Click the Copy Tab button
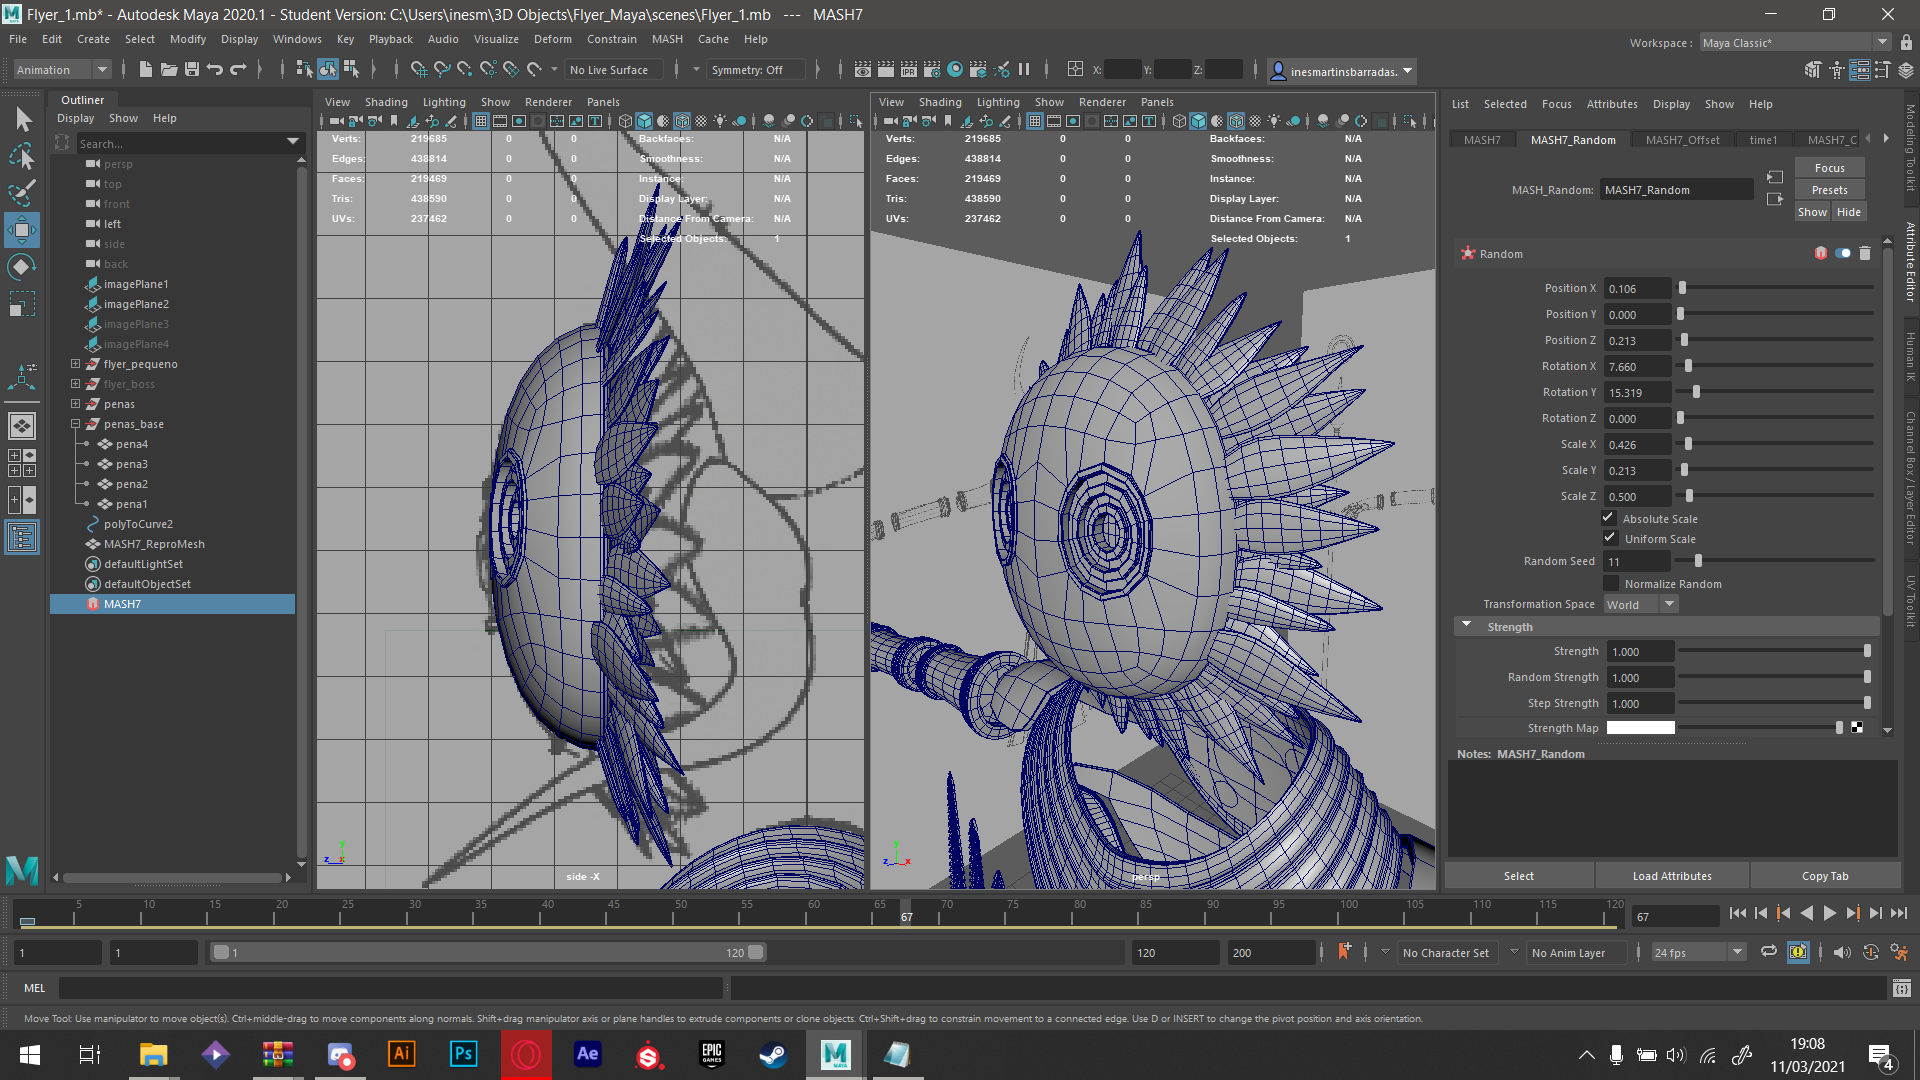1920x1080 pixels. point(1825,876)
